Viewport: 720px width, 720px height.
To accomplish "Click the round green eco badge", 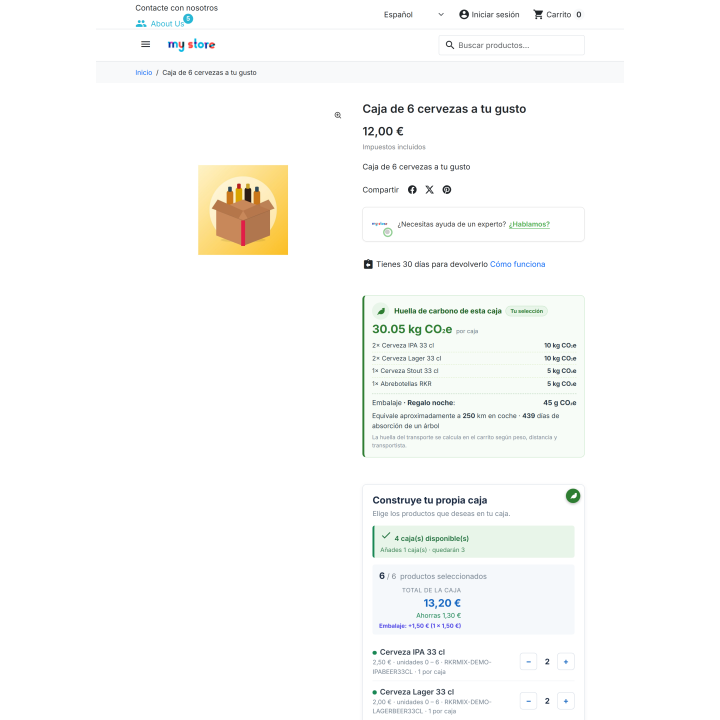I will 573,496.
